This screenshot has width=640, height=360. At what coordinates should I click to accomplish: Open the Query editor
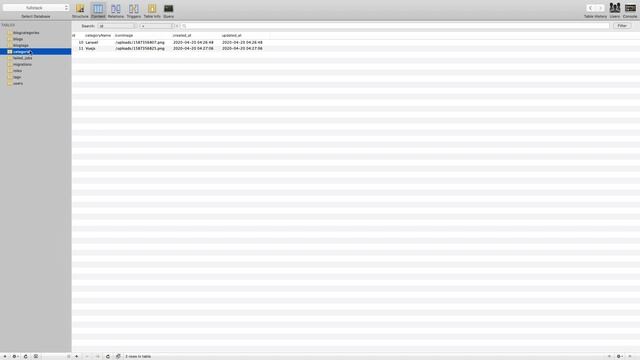[169, 11]
